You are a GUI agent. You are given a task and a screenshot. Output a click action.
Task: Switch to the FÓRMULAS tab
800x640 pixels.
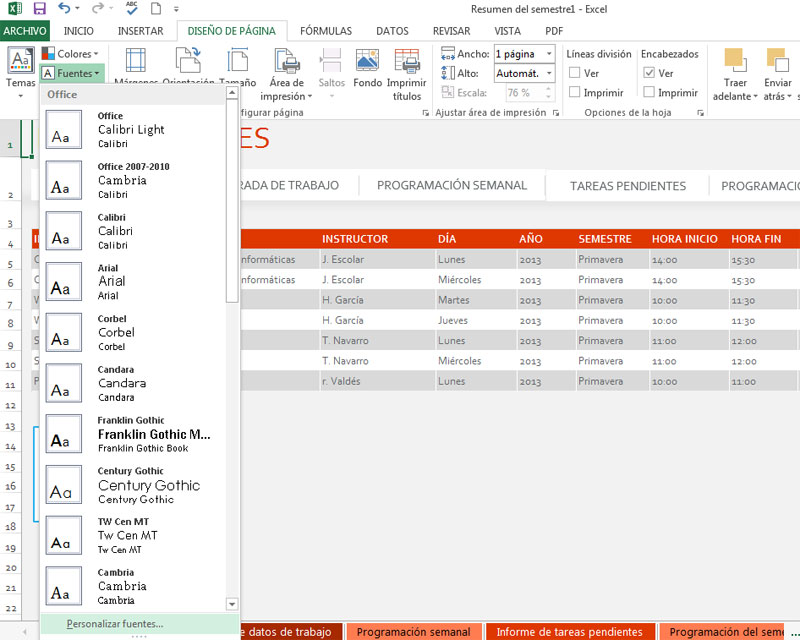(326, 31)
